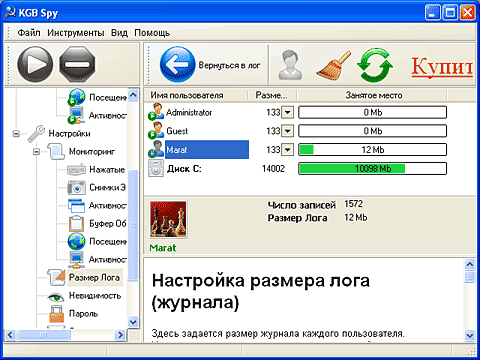Open the Помощь menu

tap(152, 33)
